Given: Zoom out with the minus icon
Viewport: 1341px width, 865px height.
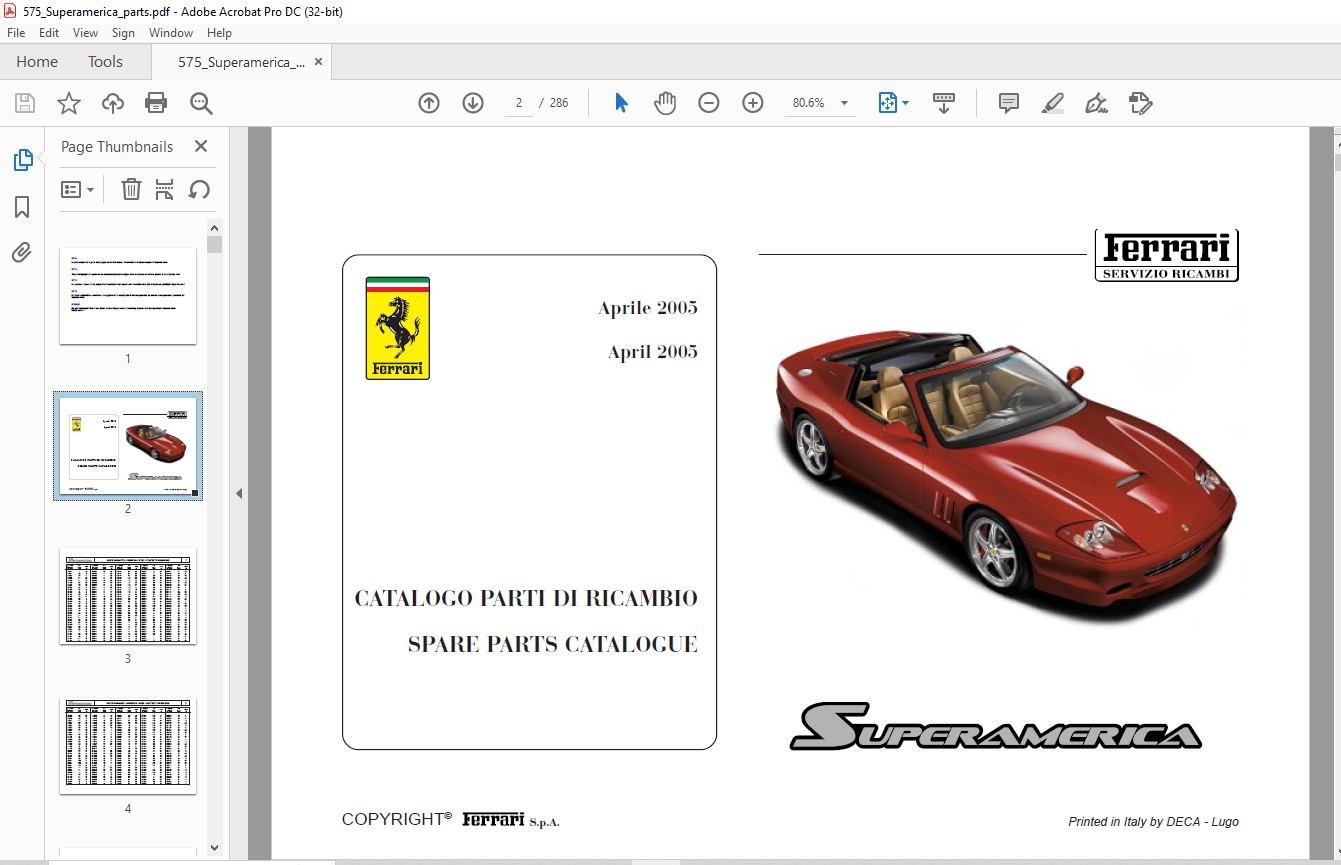Looking at the screenshot, I should click(709, 103).
